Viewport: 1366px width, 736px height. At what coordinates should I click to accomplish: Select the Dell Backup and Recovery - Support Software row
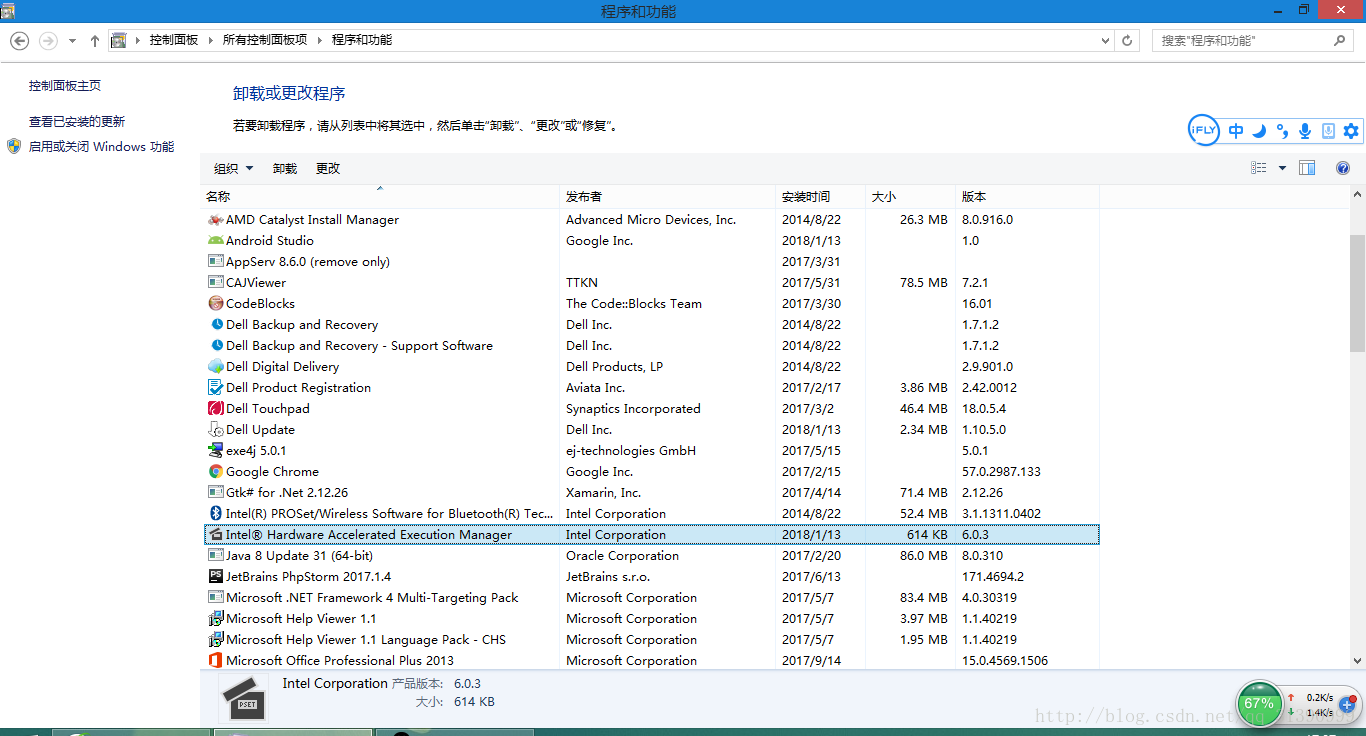651,346
